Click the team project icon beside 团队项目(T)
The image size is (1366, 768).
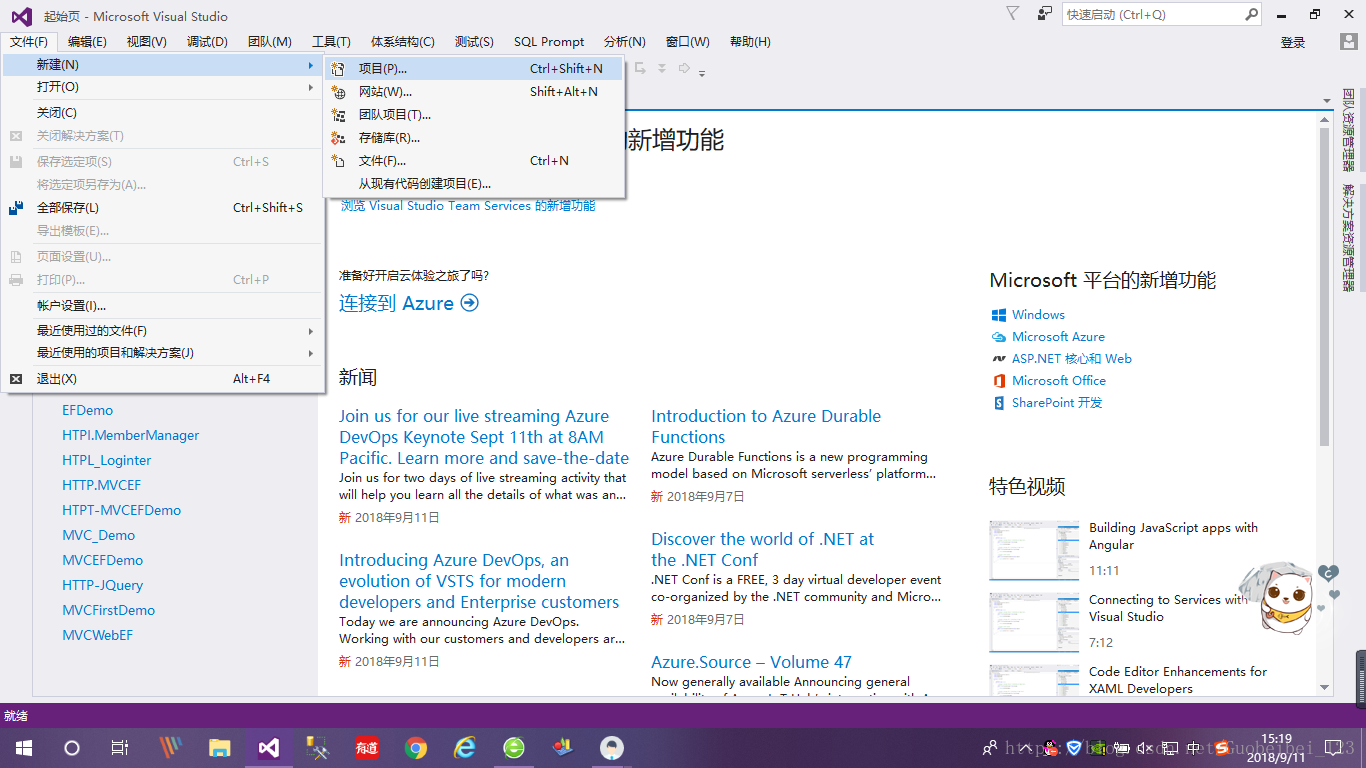pos(338,115)
